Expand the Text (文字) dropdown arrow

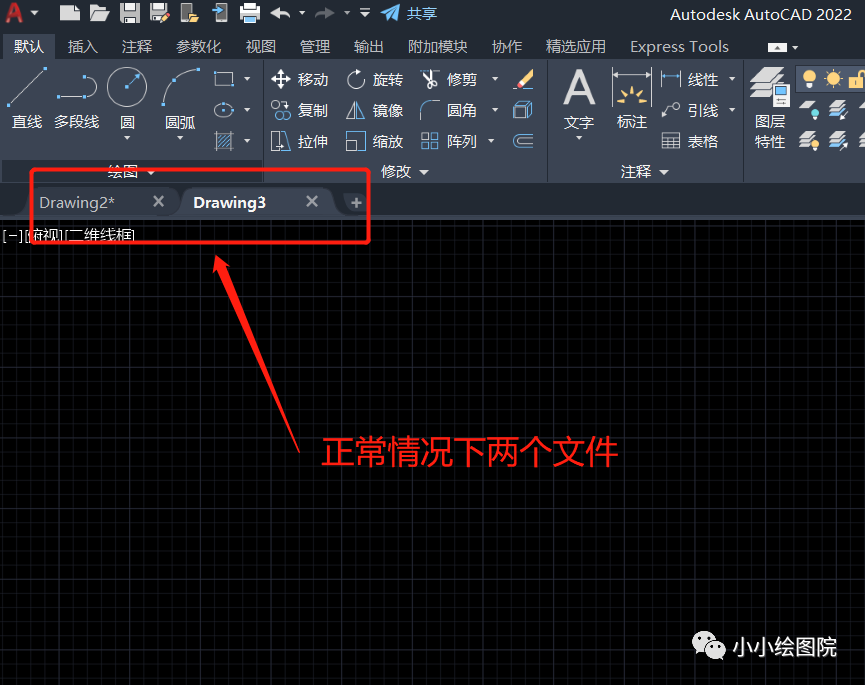coord(579,138)
